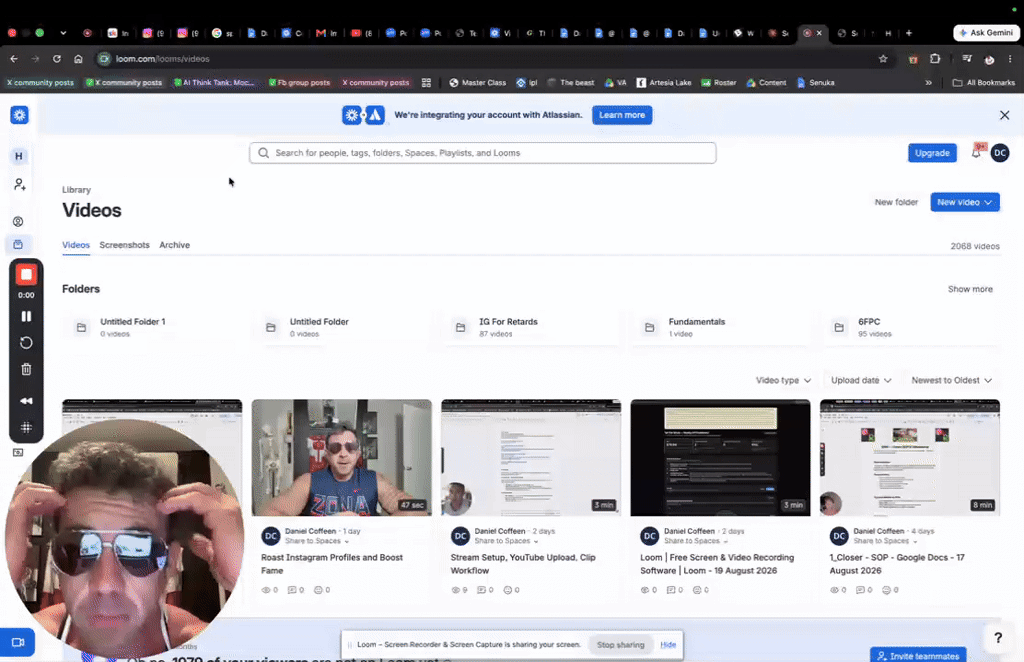Open the browser extensions puzzle icon
This screenshot has height=662, width=1024.
click(935, 59)
